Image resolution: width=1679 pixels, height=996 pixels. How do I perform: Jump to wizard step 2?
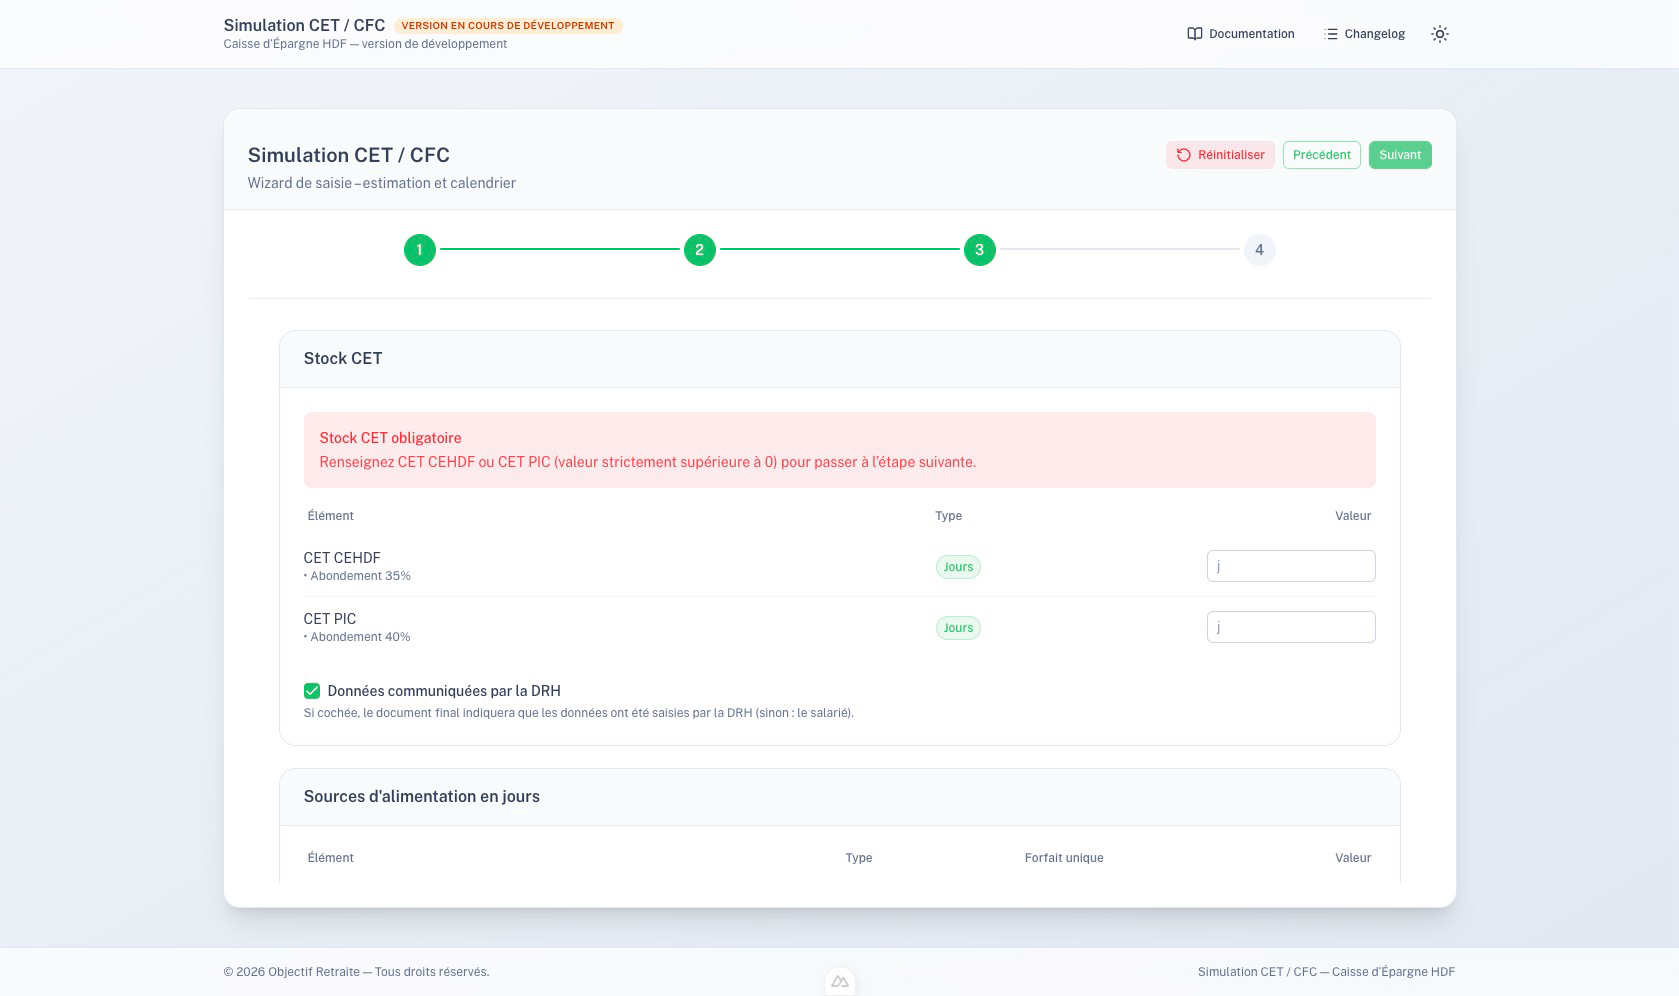699,250
